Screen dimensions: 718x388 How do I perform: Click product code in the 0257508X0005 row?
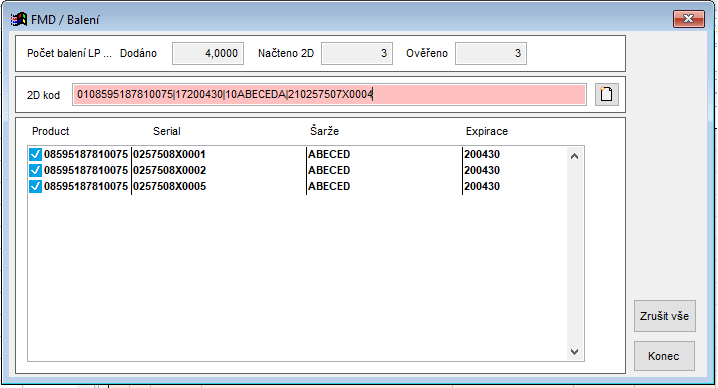(86, 186)
